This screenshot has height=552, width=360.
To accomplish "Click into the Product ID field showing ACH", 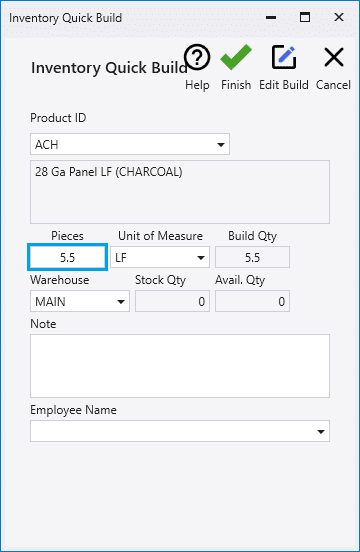I will 130,144.
